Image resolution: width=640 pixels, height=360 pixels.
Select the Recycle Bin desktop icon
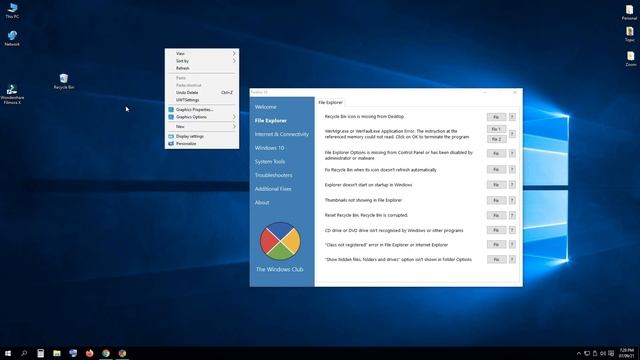tap(64, 81)
